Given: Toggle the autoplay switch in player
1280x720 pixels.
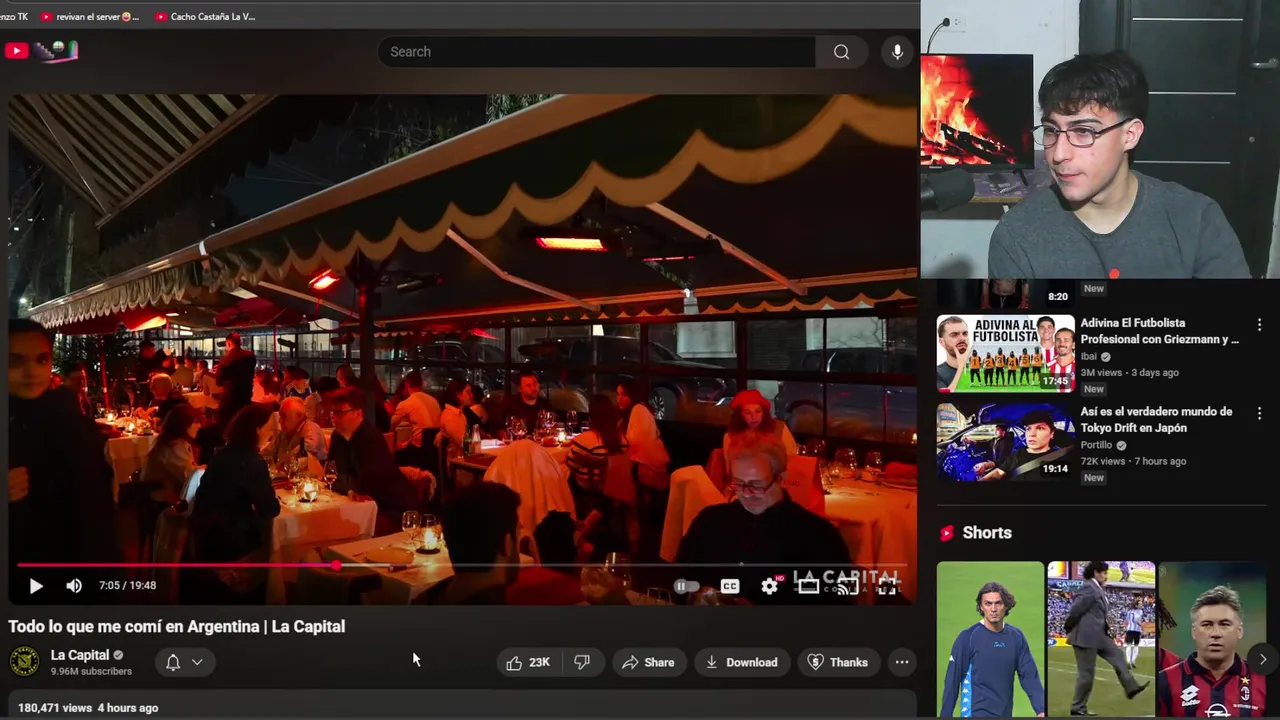Looking at the screenshot, I should pyautogui.click(x=685, y=587).
